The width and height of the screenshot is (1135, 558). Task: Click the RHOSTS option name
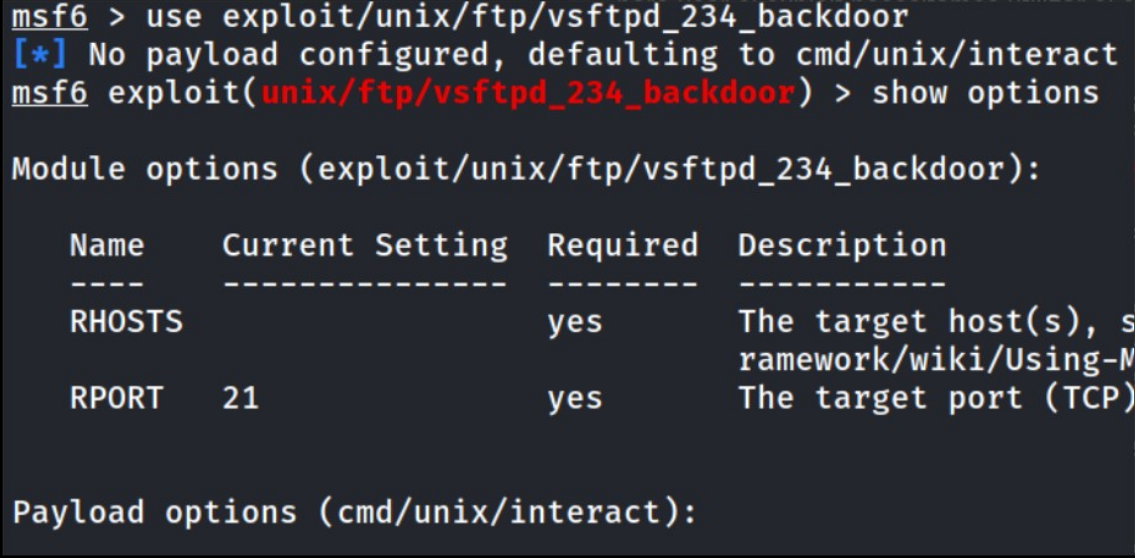[126, 322]
